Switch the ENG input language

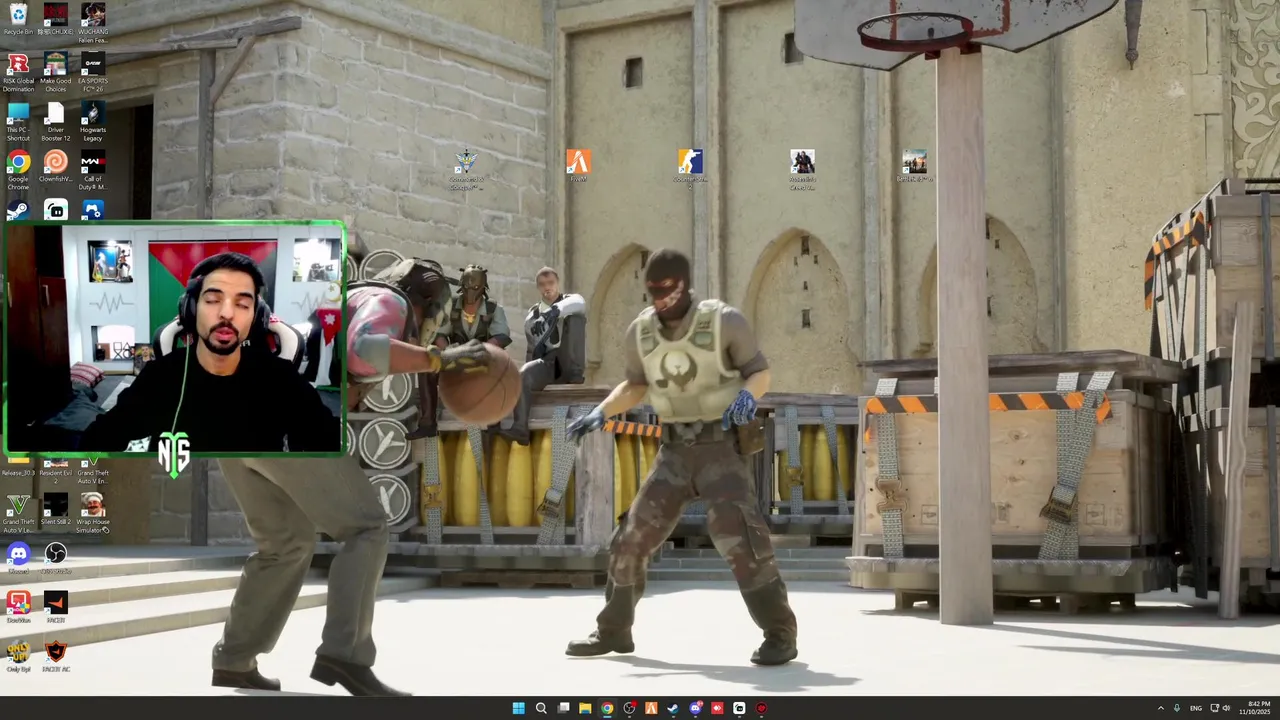[1195, 708]
